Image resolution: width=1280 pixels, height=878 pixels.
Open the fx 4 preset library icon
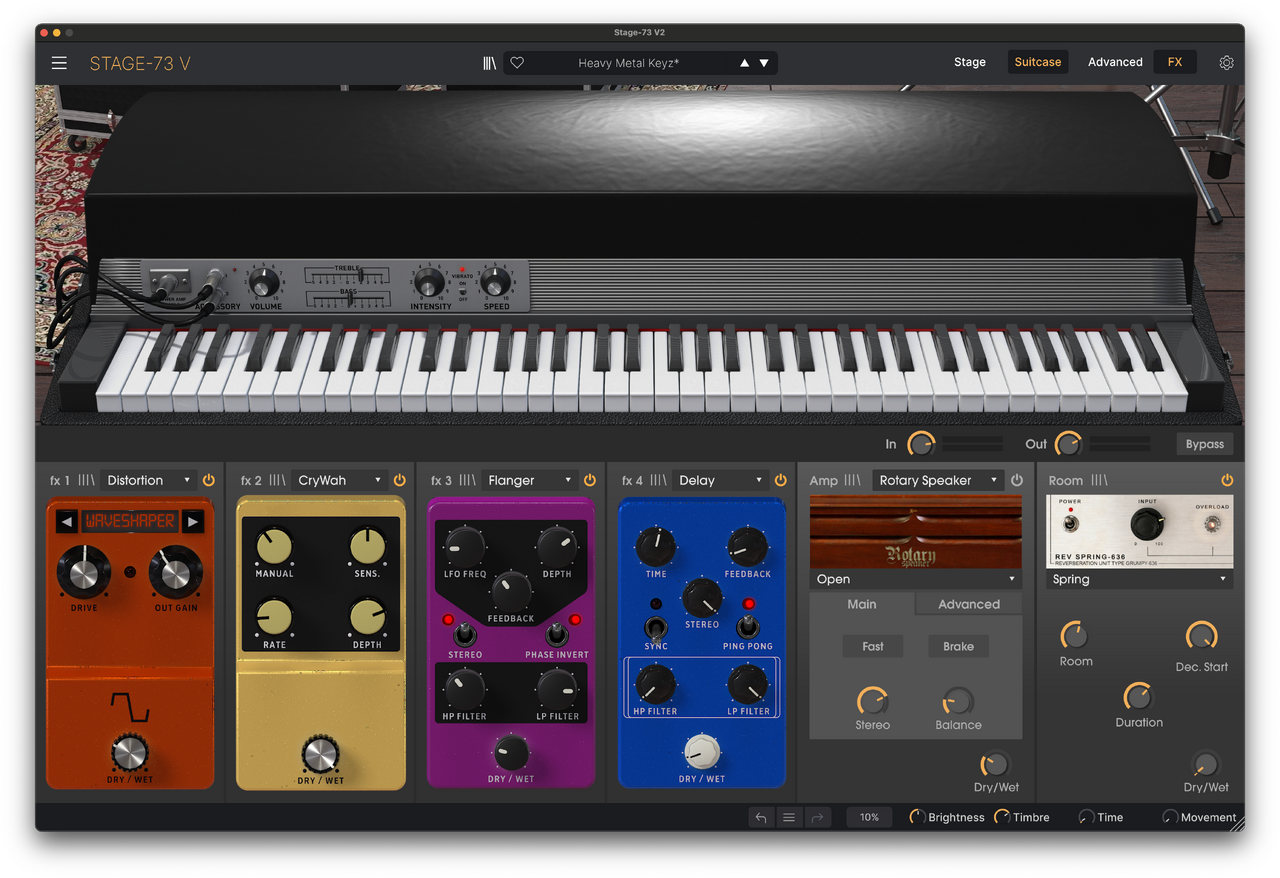tap(658, 481)
